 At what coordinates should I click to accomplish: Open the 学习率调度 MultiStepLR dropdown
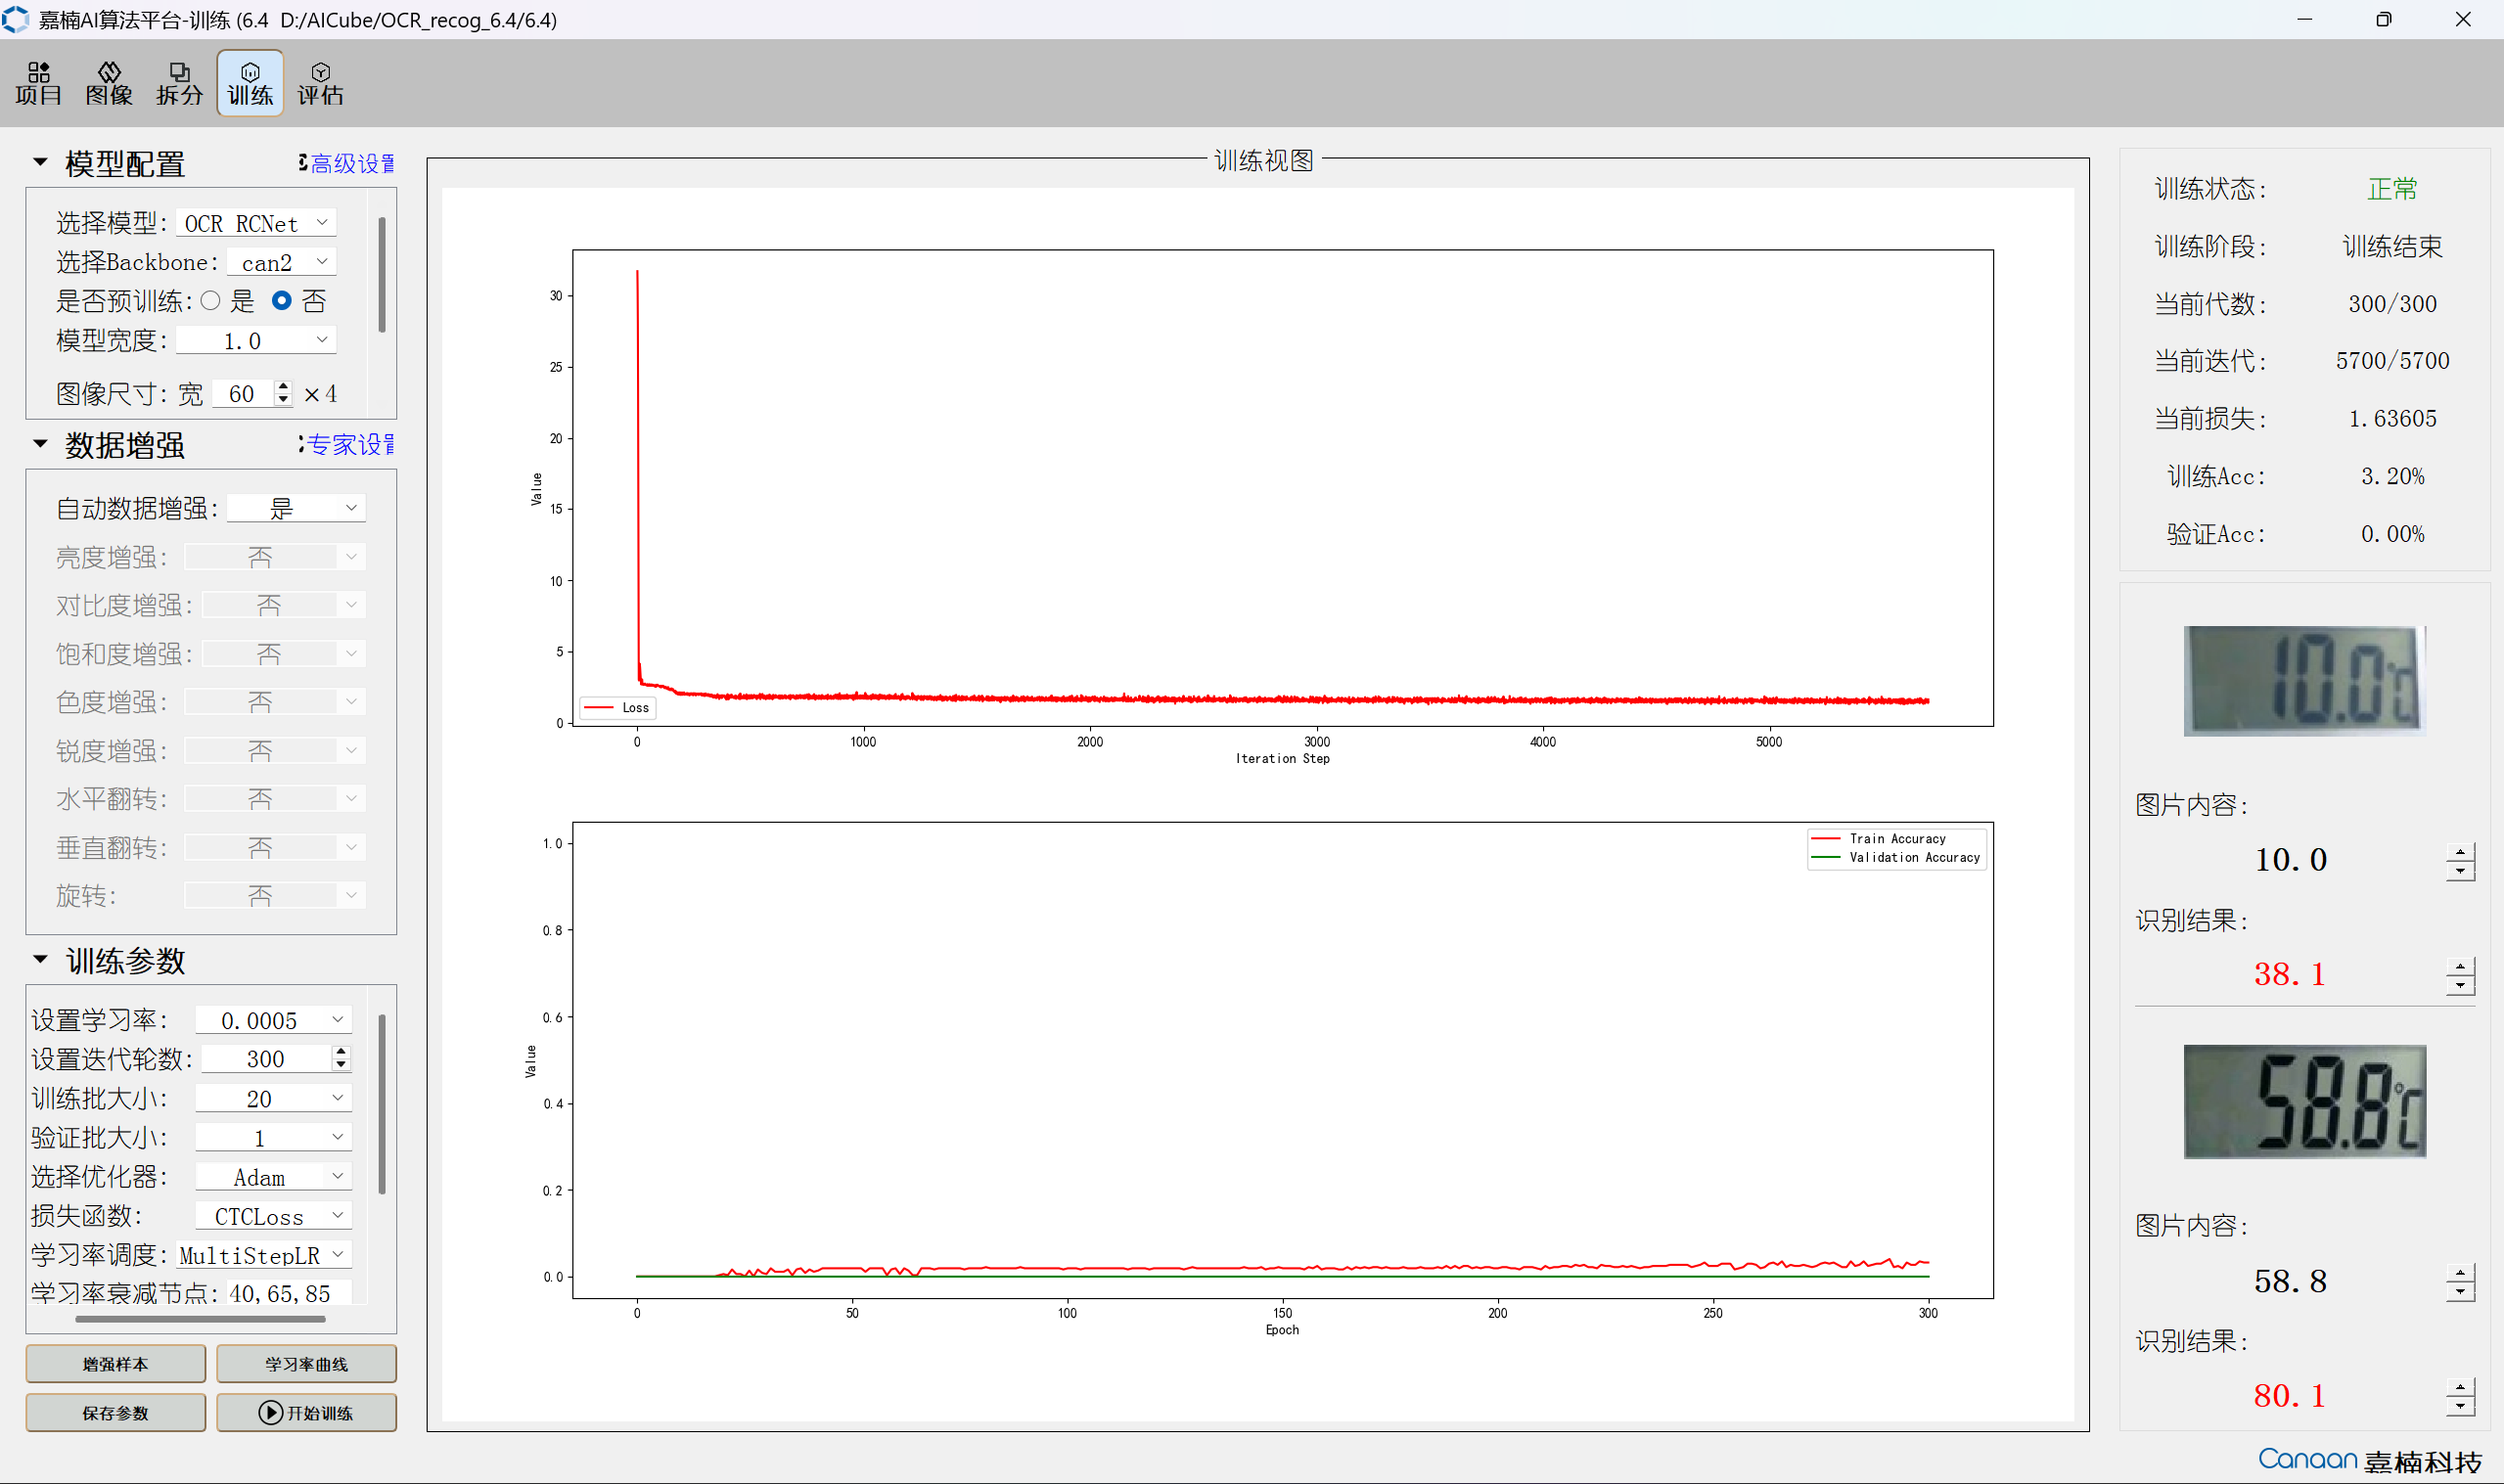[x=264, y=1255]
